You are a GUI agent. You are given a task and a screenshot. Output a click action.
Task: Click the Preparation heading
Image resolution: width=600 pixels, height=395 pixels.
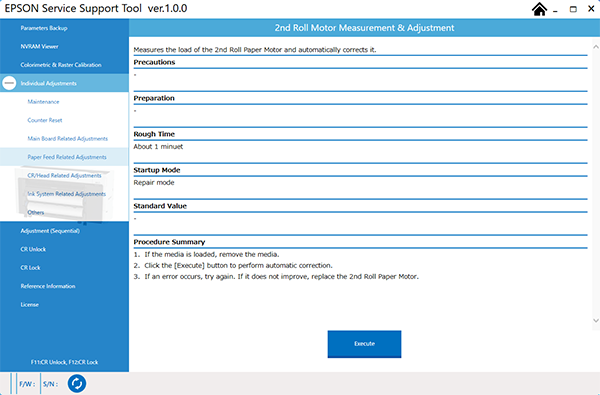(x=154, y=98)
